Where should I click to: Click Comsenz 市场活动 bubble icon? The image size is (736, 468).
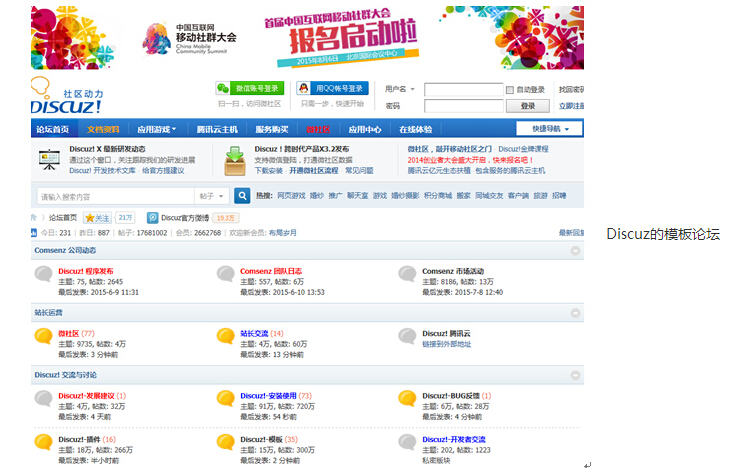[407, 274]
